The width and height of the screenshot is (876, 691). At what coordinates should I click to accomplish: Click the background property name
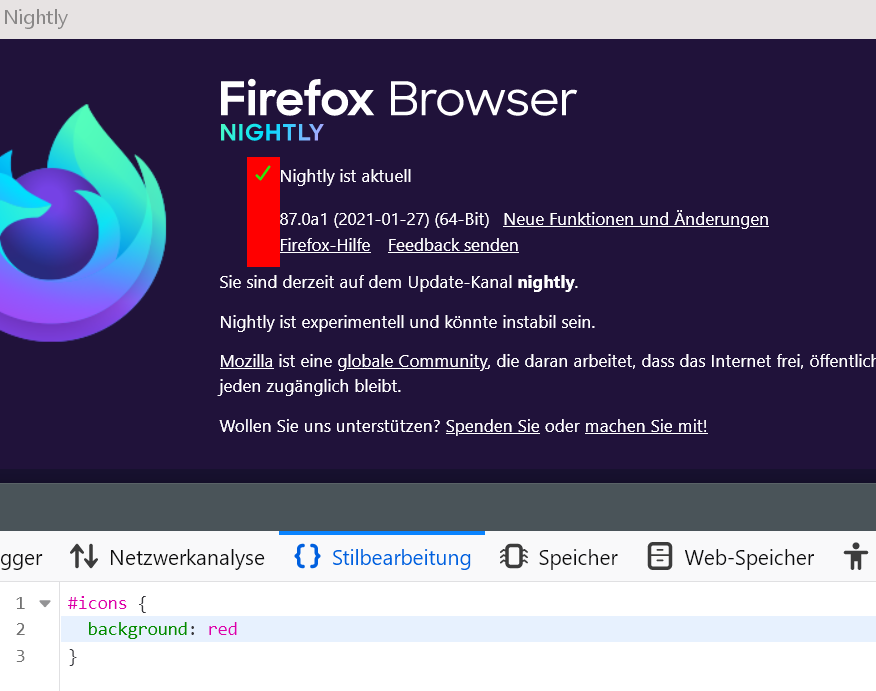pos(137,629)
